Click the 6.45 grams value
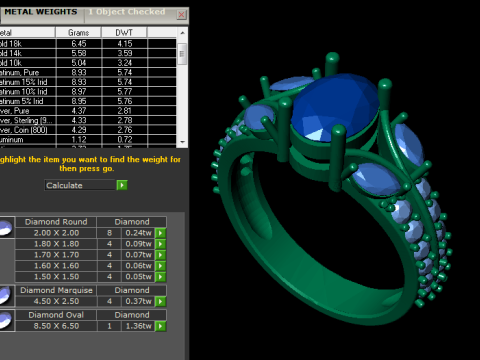Viewport: 480px width, 360px height. [79, 44]
